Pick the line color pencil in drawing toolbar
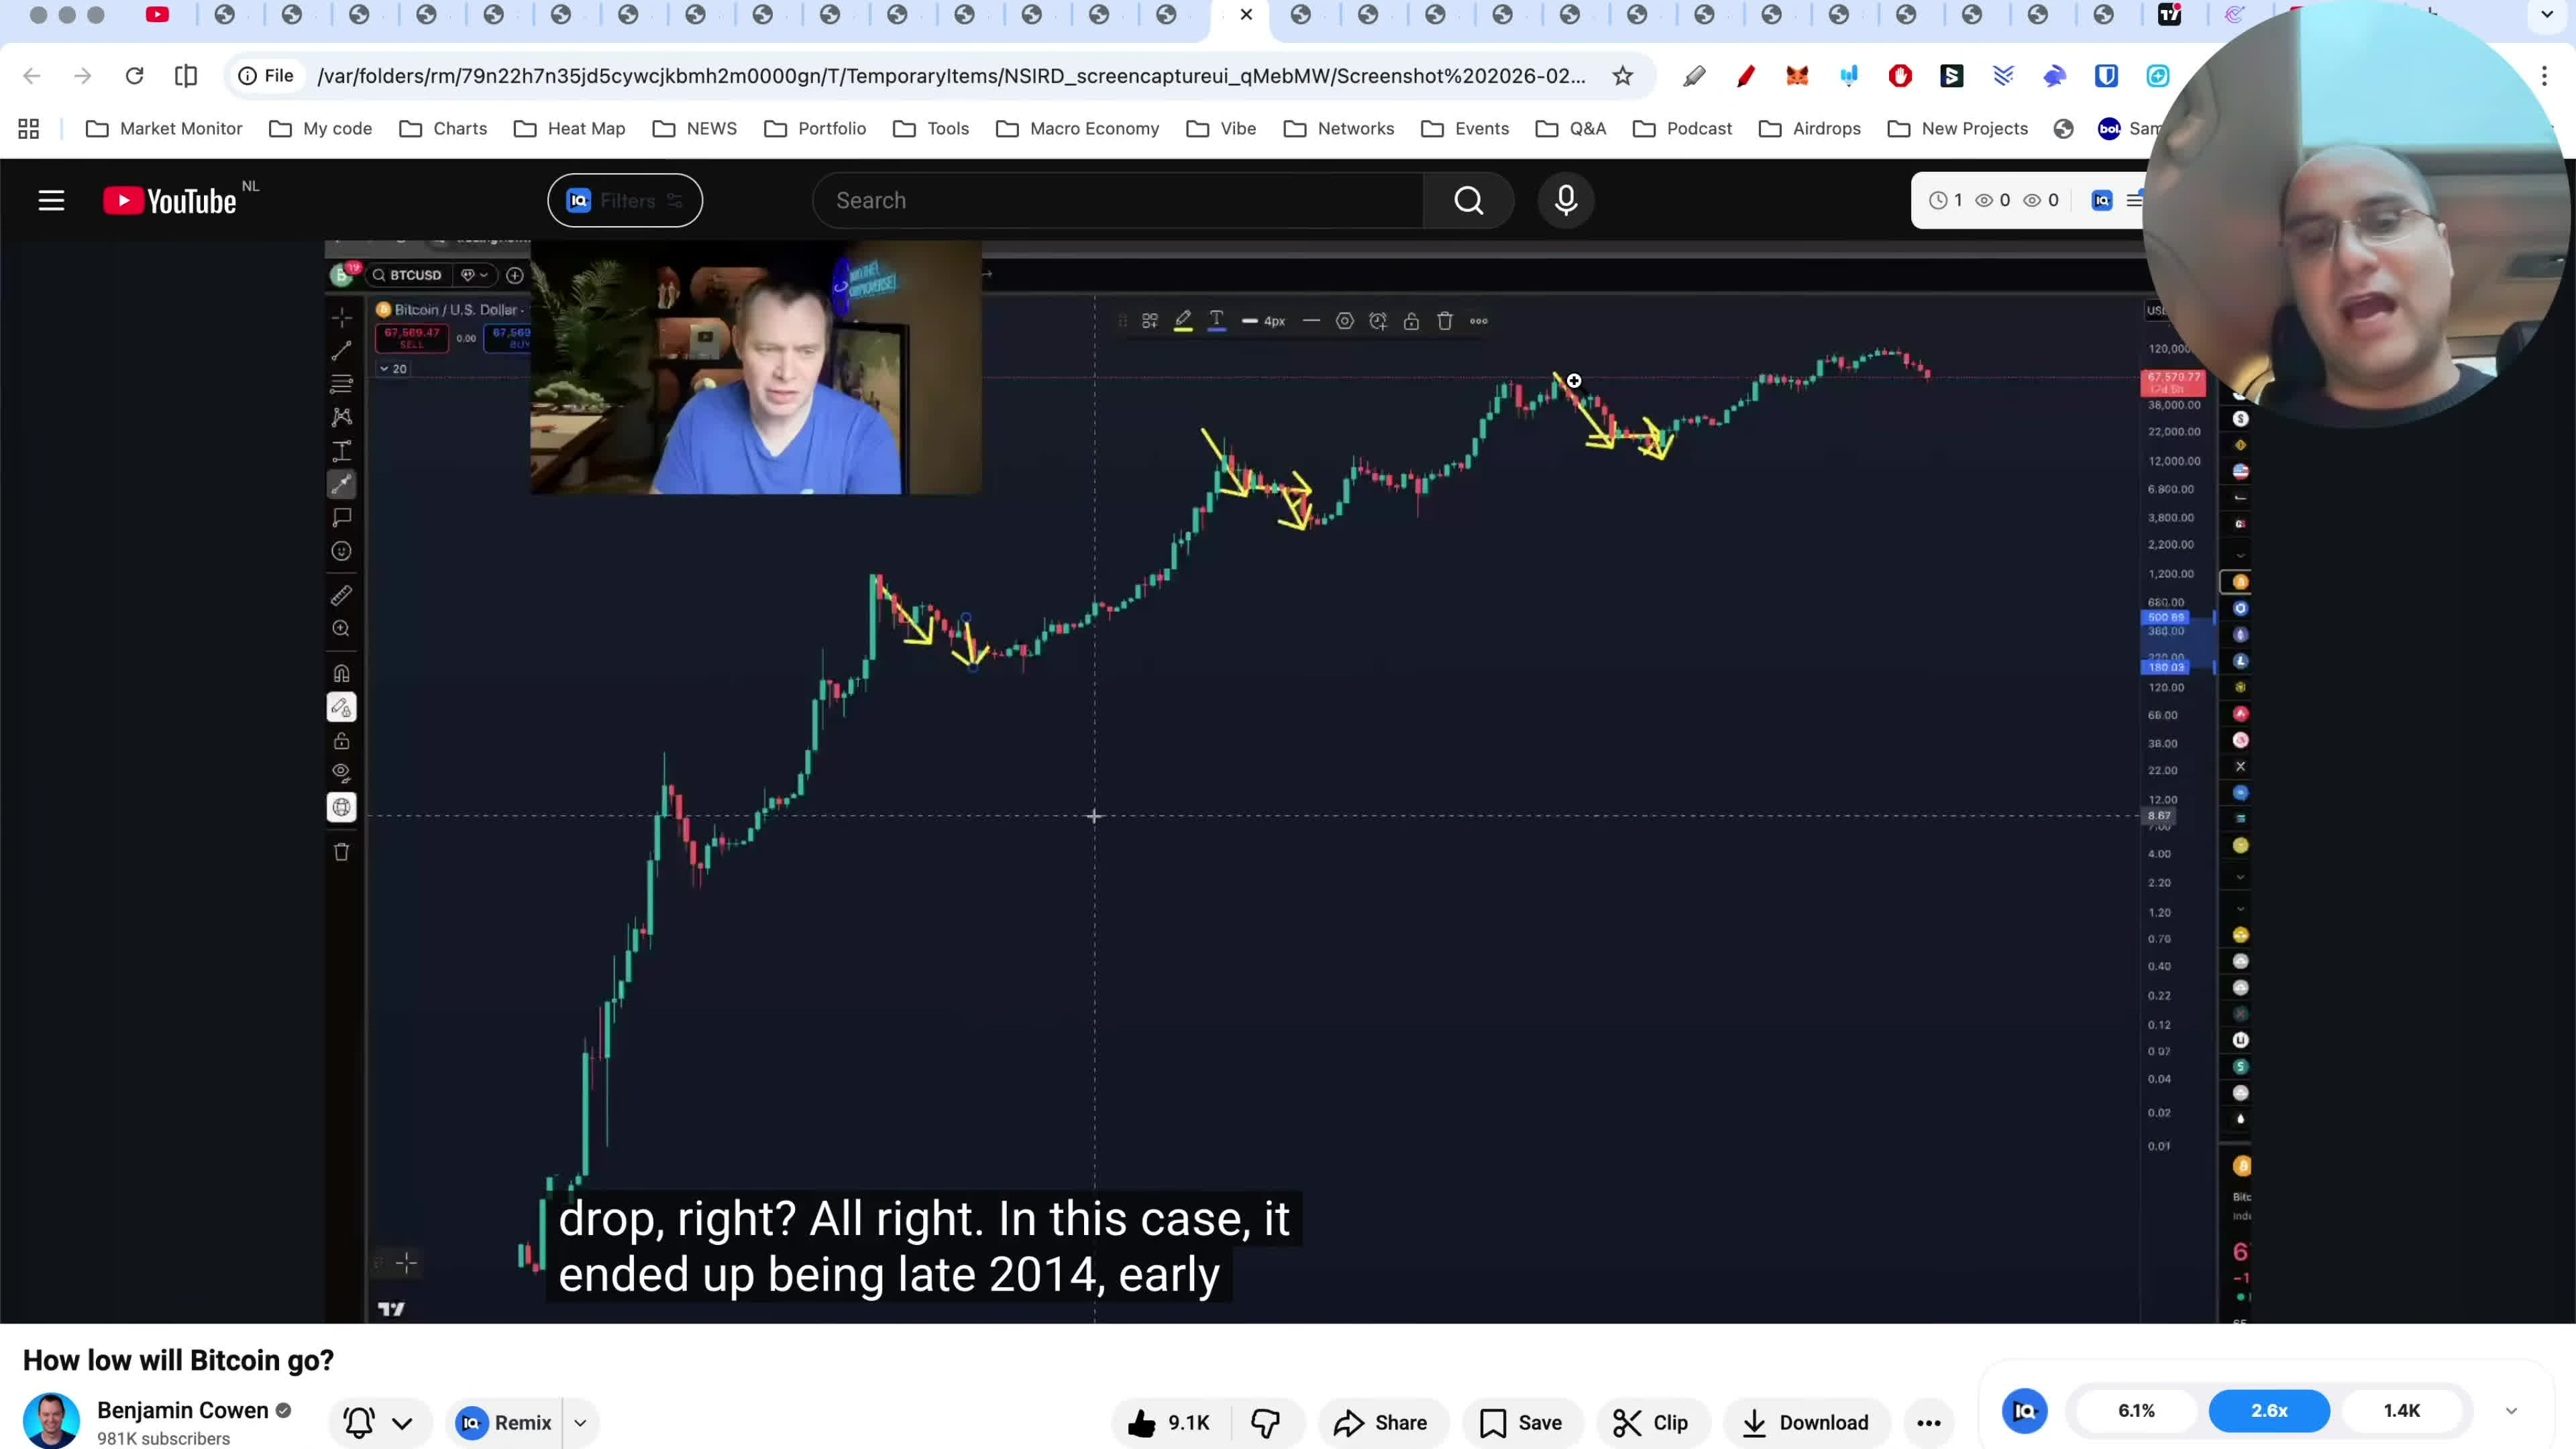2576x1449 pixels. (x=1183, y=321)
